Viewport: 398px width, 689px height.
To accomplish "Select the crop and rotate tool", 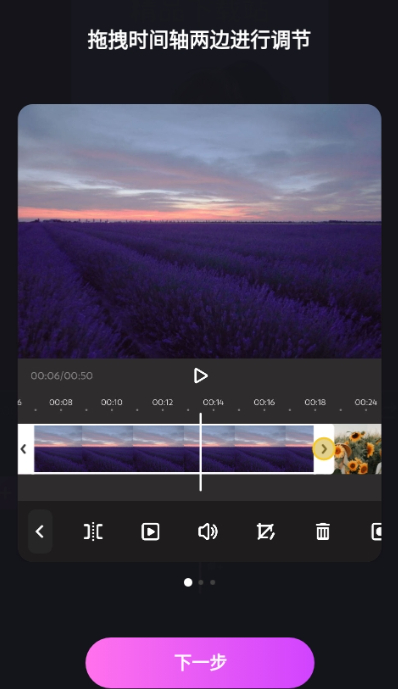I will click(x=265, y=532).
